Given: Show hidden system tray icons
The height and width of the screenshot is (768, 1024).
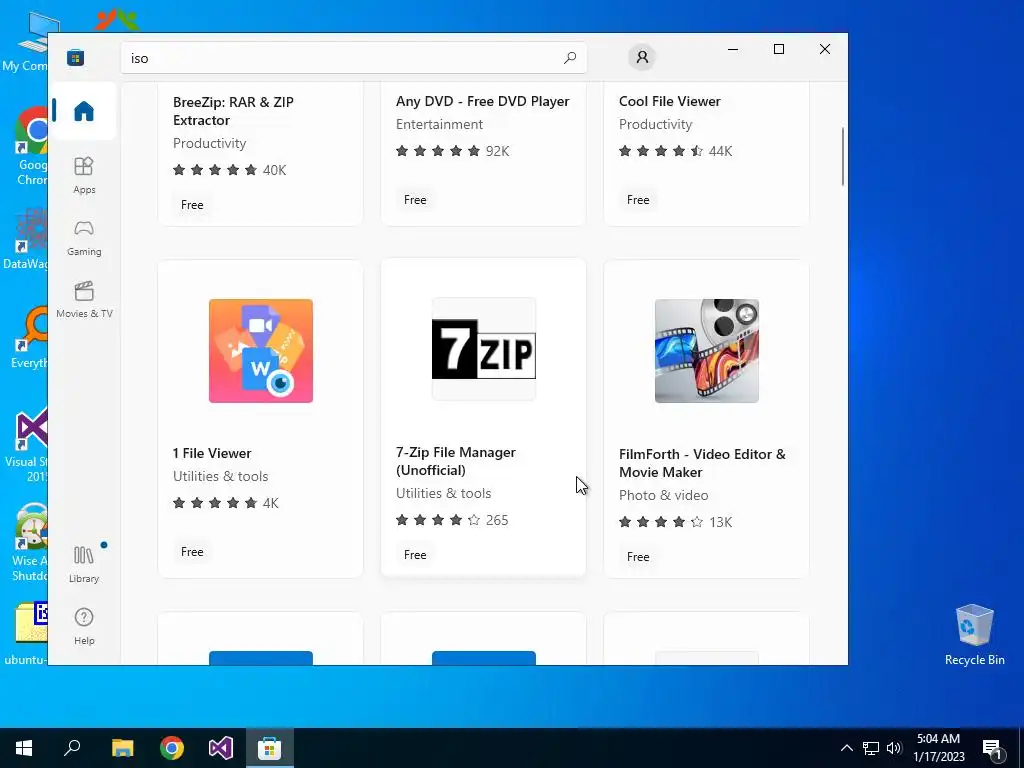Looking at the screenshot, I should pyautogui.click(x=846, y=748).
